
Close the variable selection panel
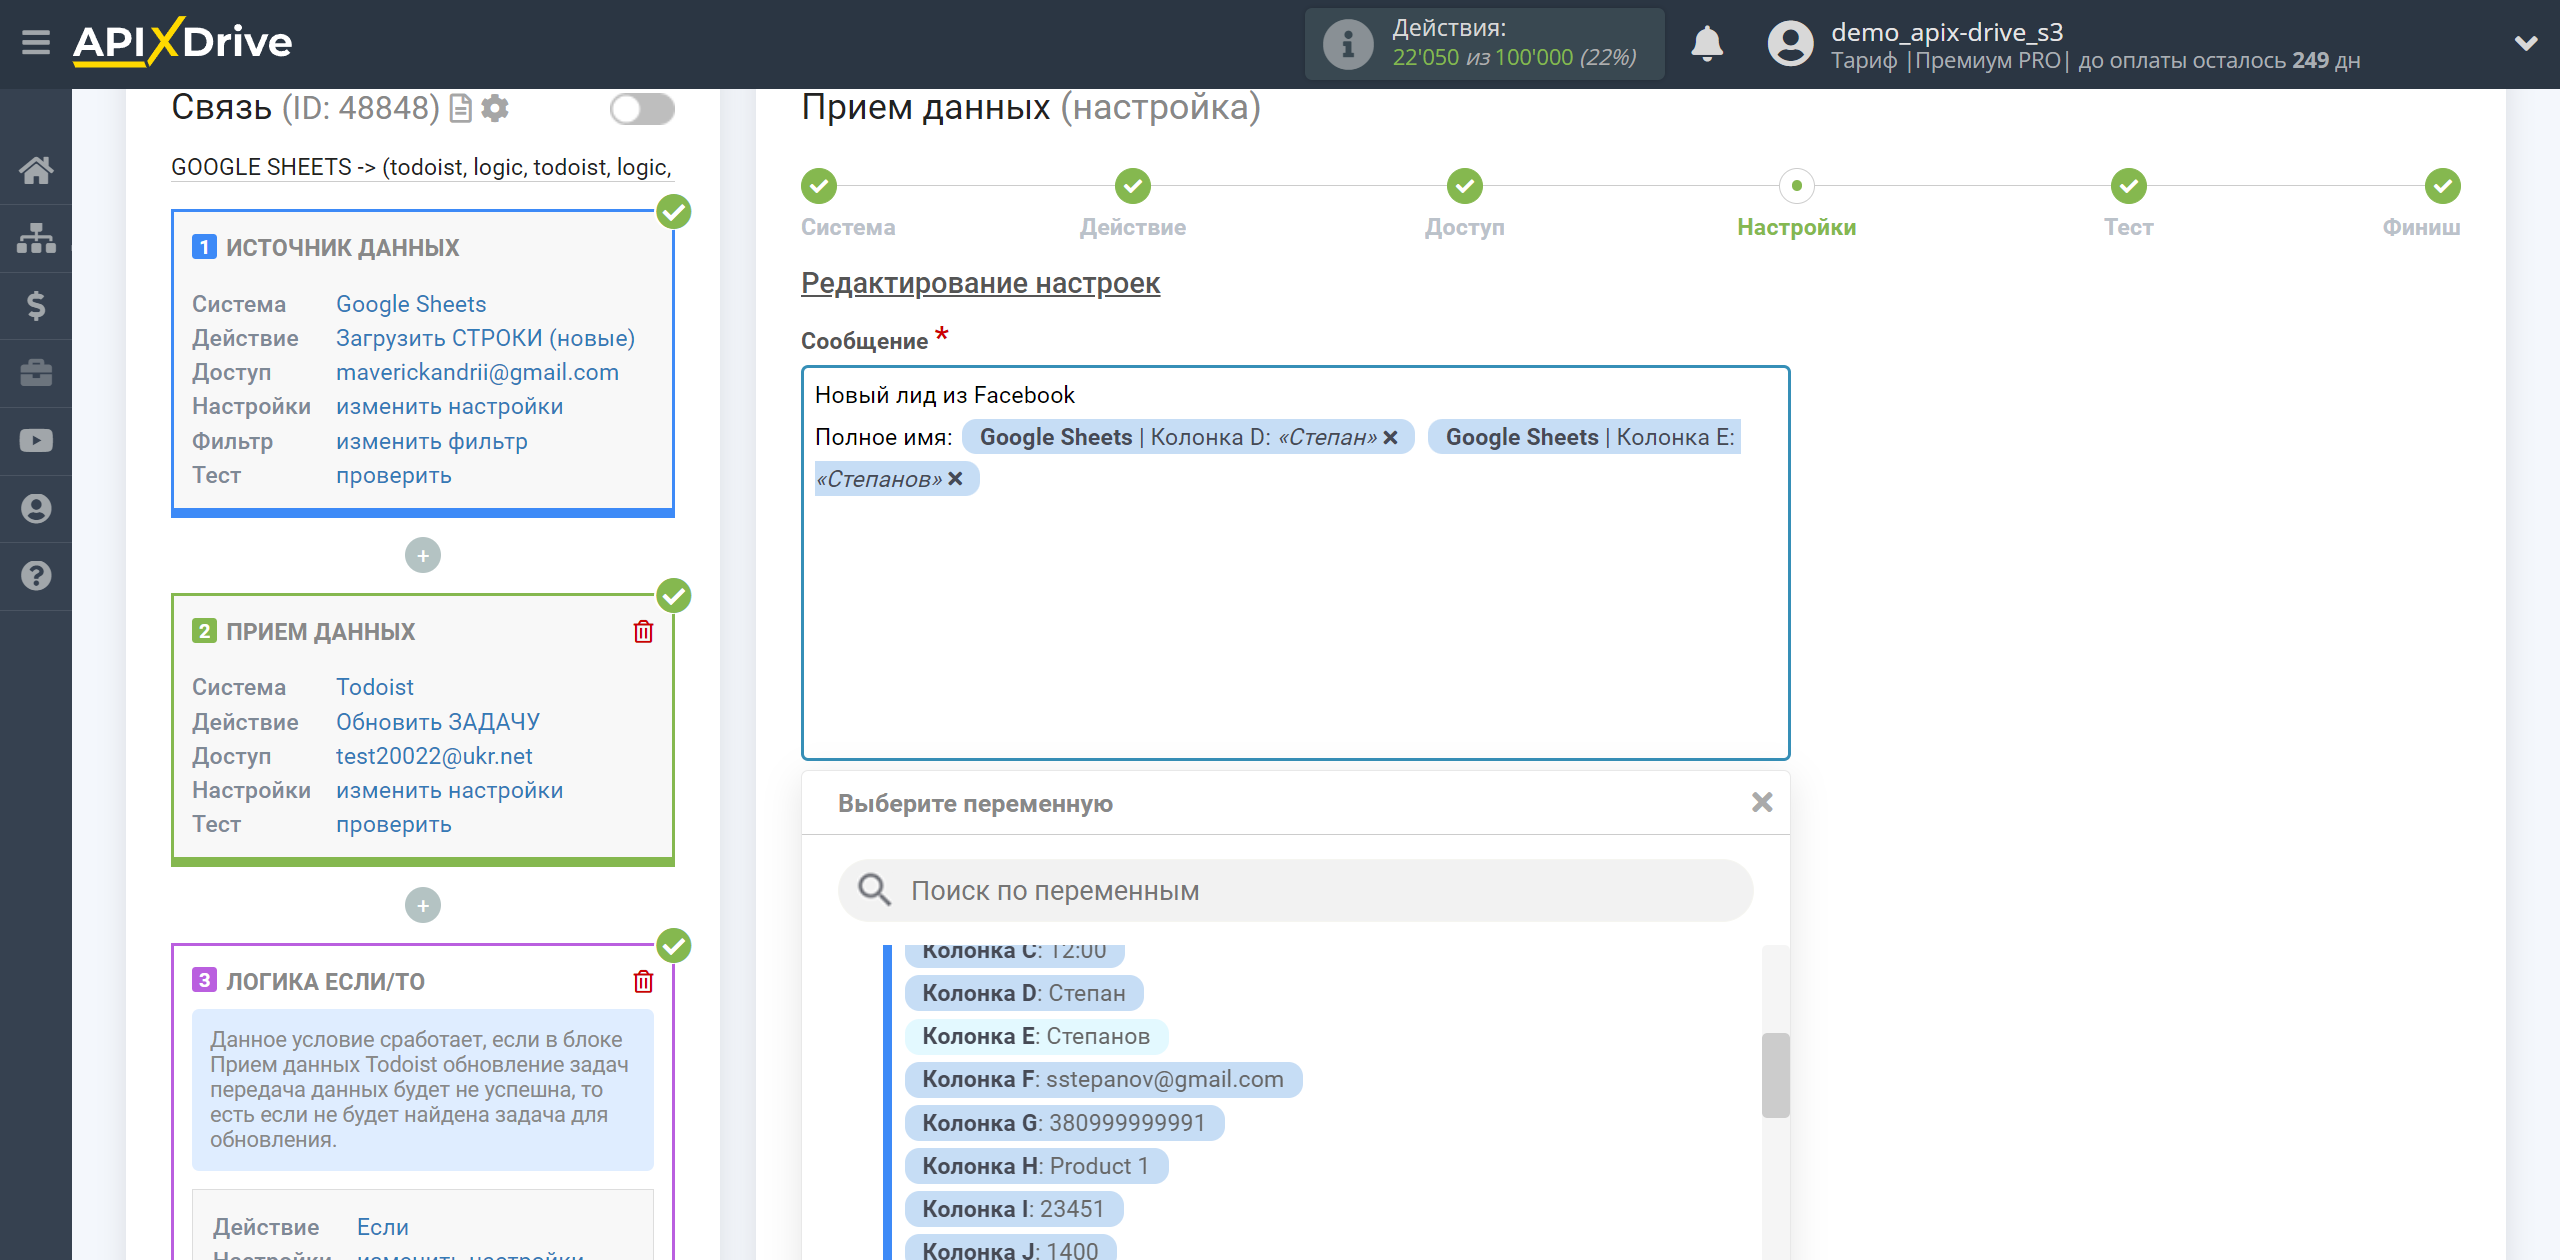[1762, 802]
